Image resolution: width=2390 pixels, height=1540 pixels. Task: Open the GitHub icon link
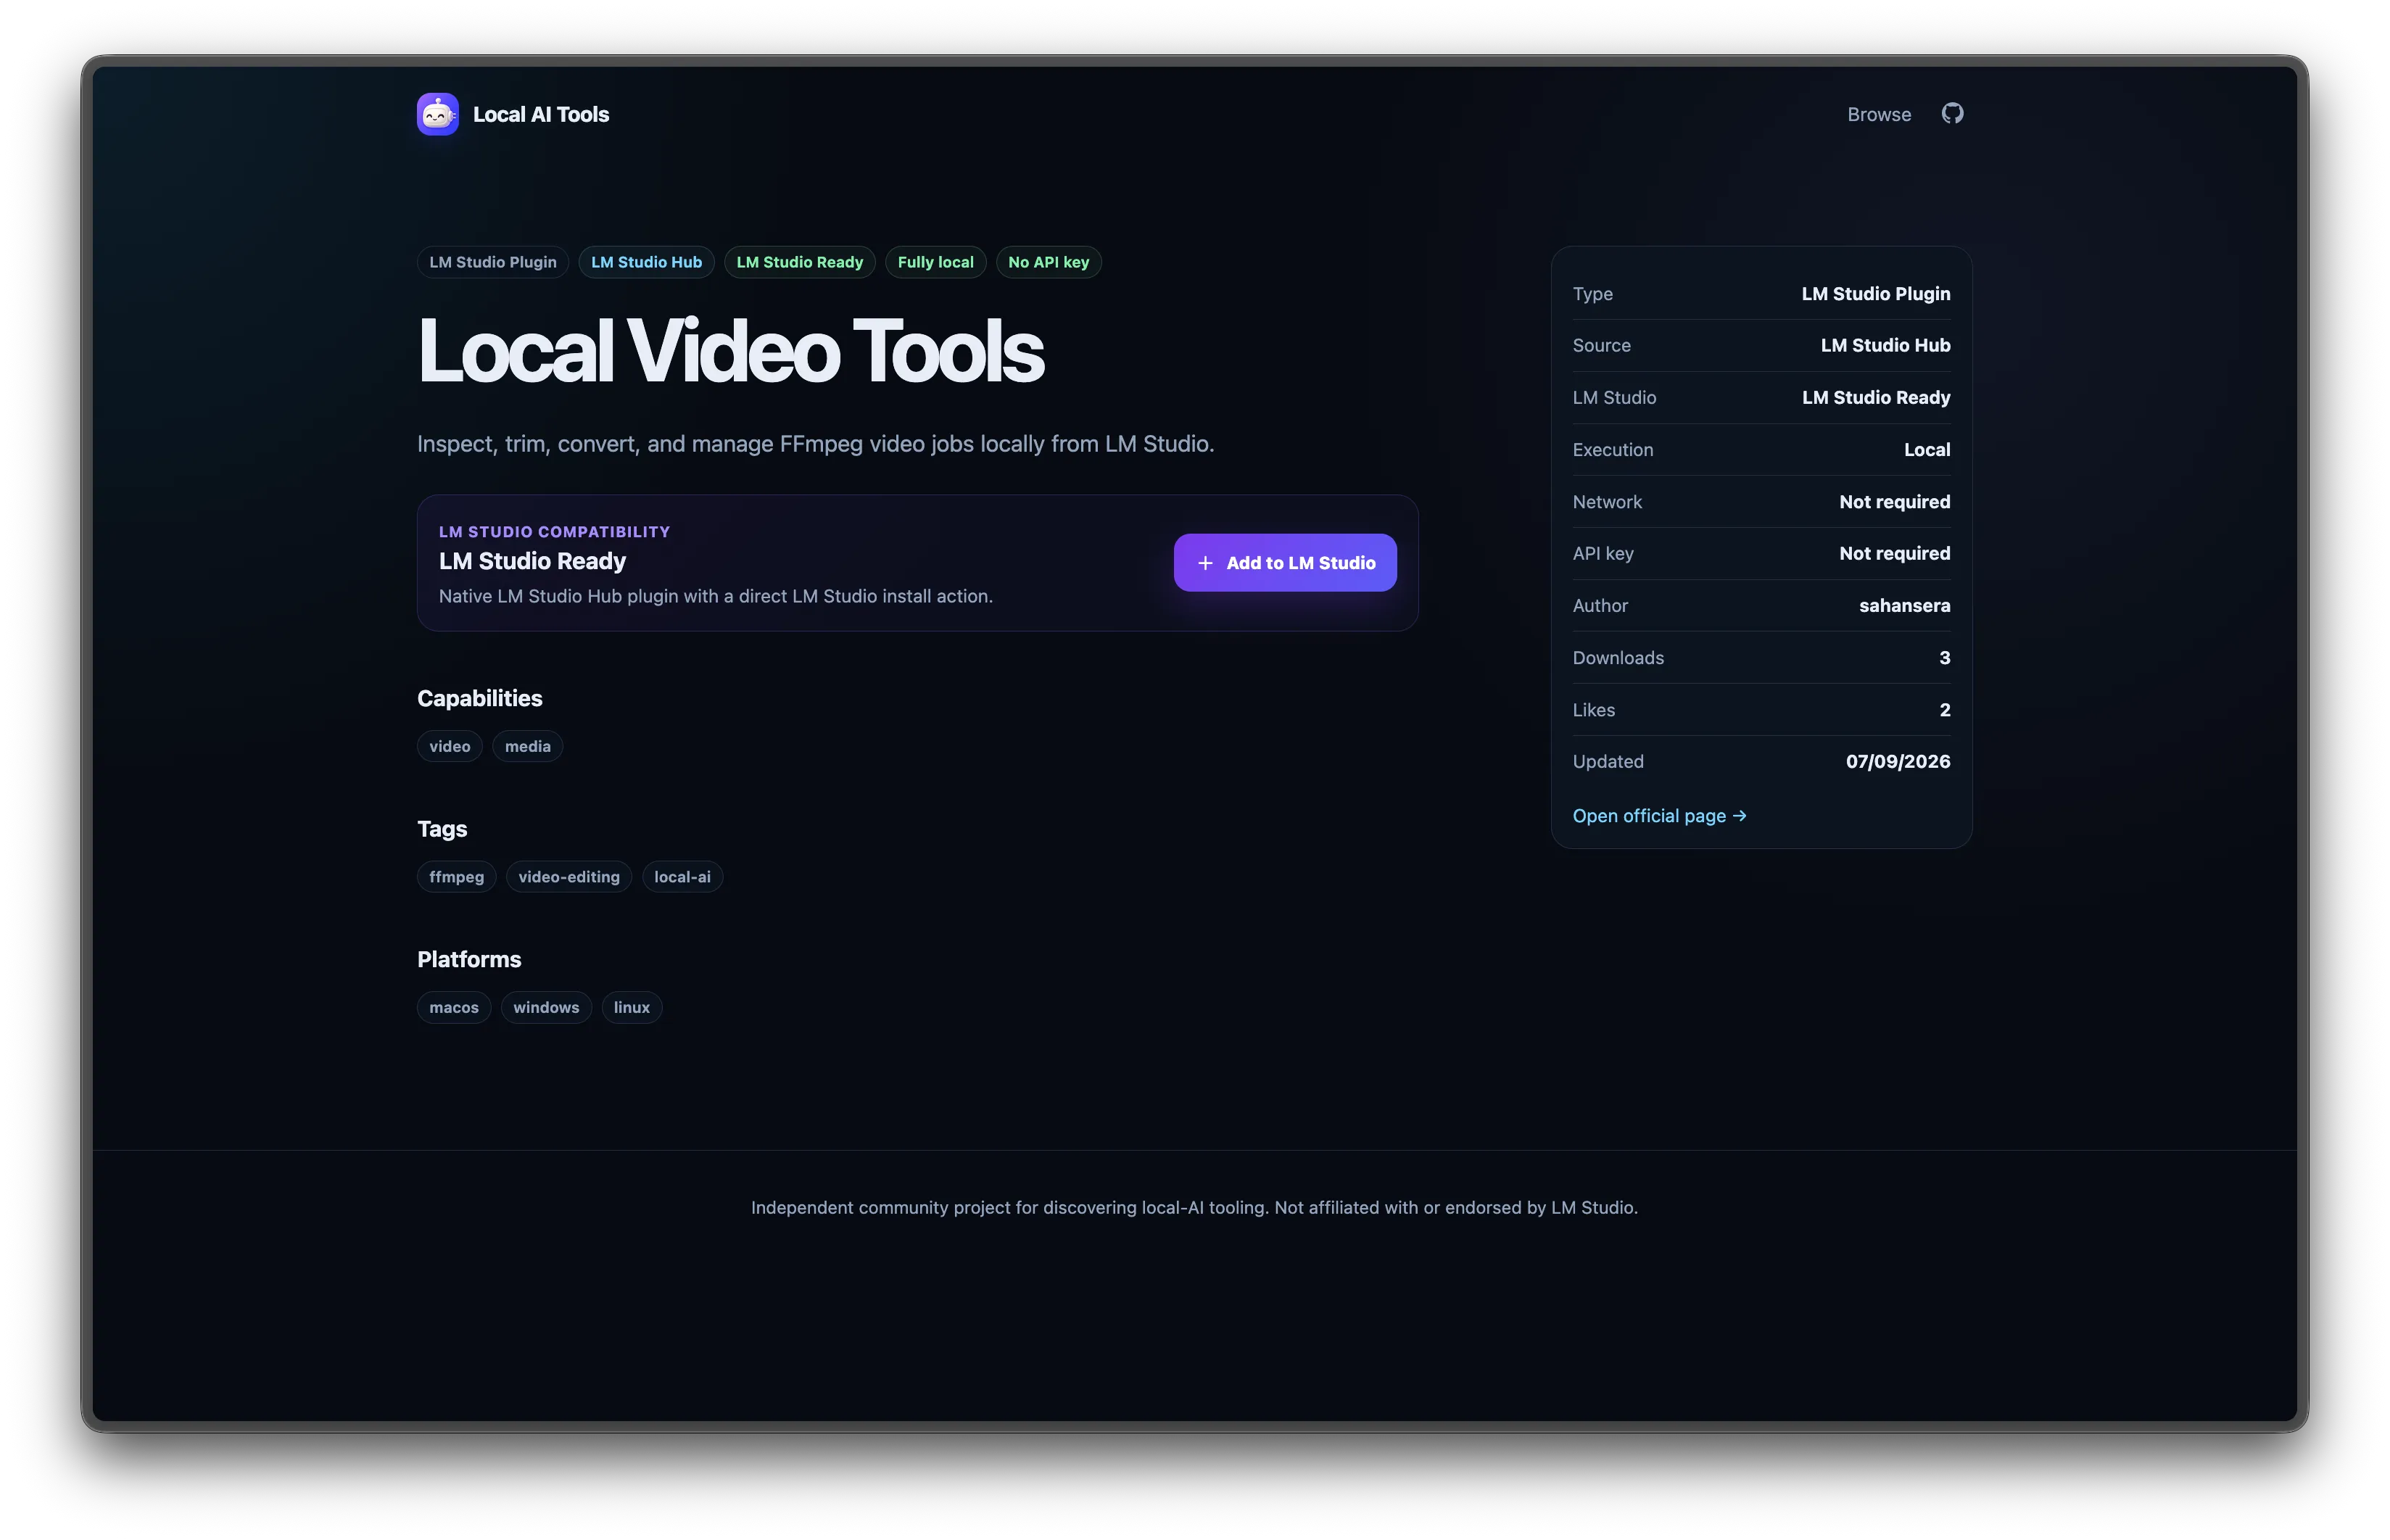[x=1952, y=114]
